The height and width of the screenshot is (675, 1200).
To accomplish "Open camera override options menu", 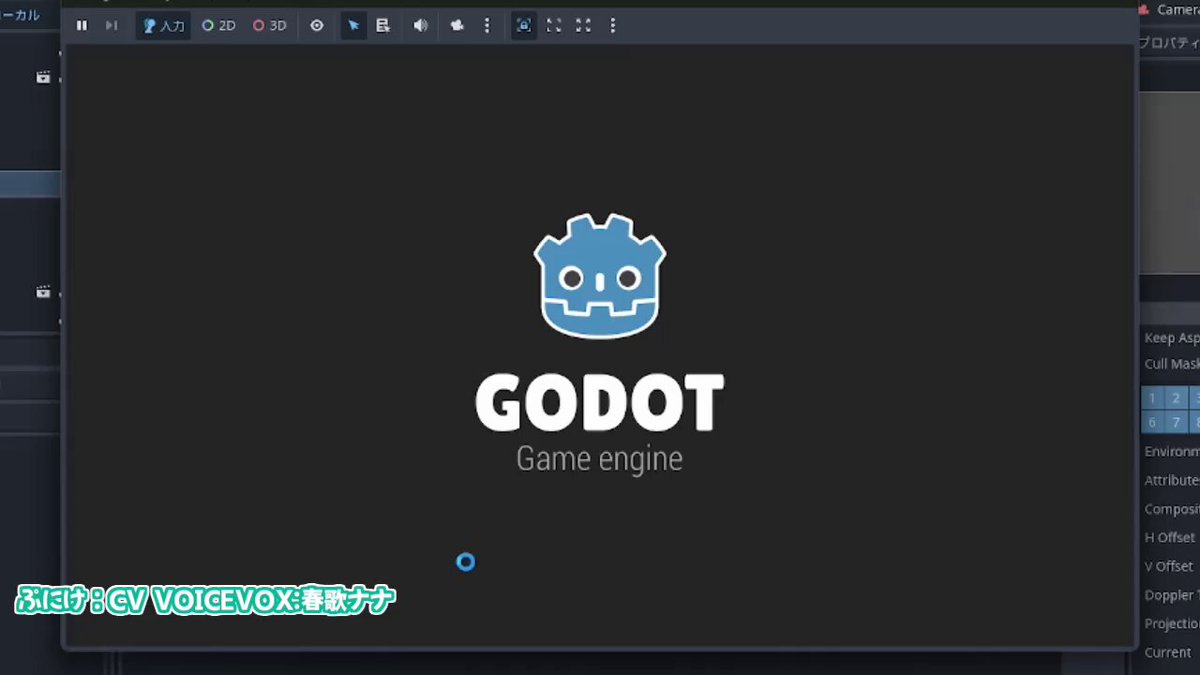I will [x=487, y=26].
